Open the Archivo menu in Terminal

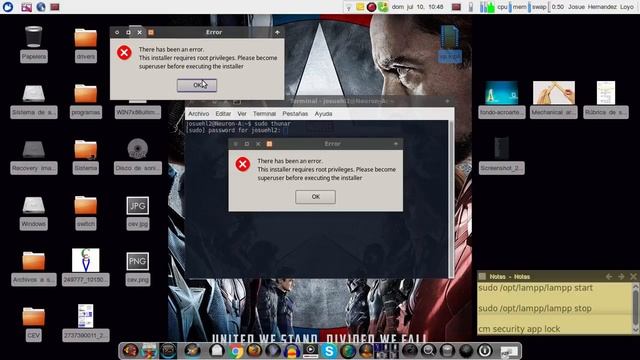tap(198, 114)
